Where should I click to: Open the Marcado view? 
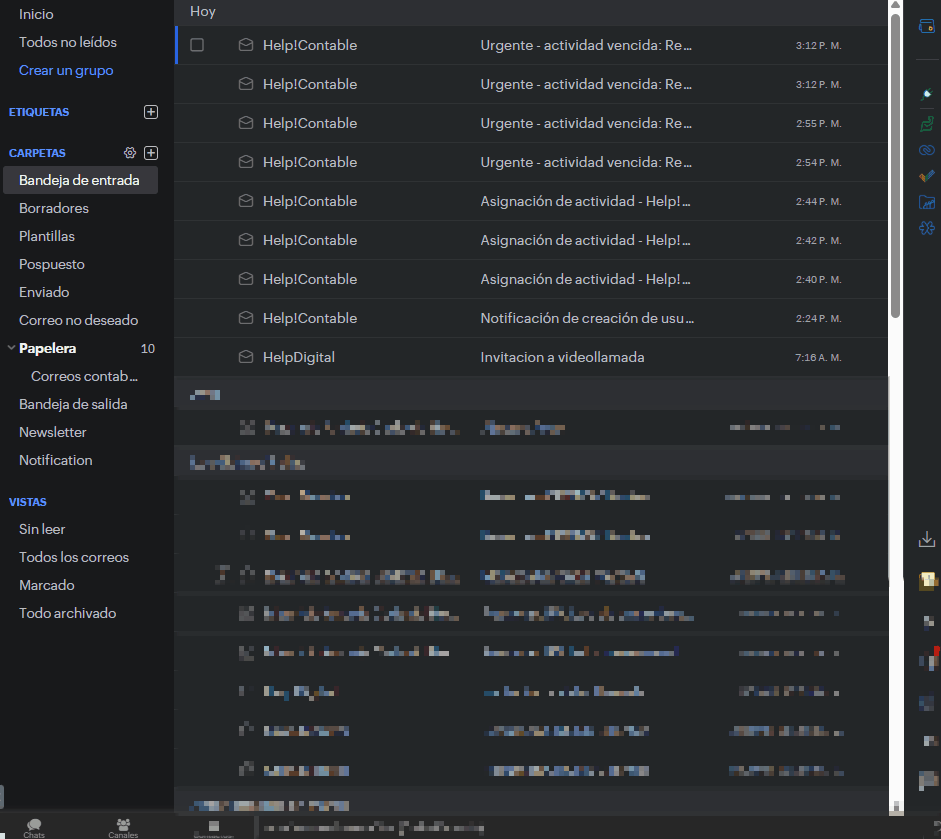coord(47,585)
